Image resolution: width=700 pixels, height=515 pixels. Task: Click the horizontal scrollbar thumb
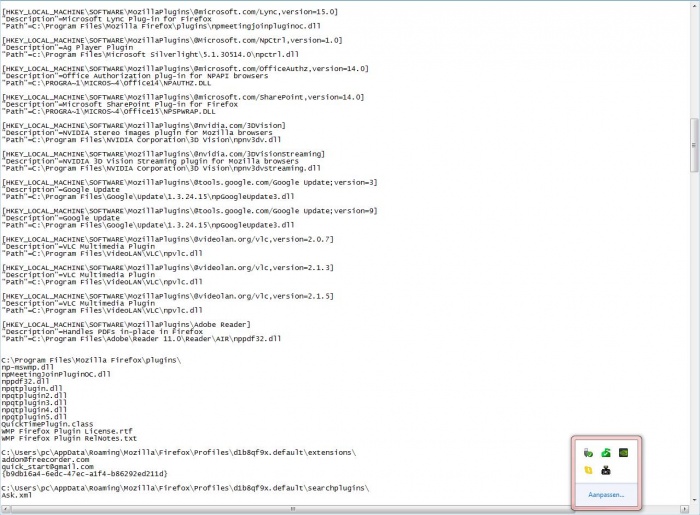click(x=293, y=509)
